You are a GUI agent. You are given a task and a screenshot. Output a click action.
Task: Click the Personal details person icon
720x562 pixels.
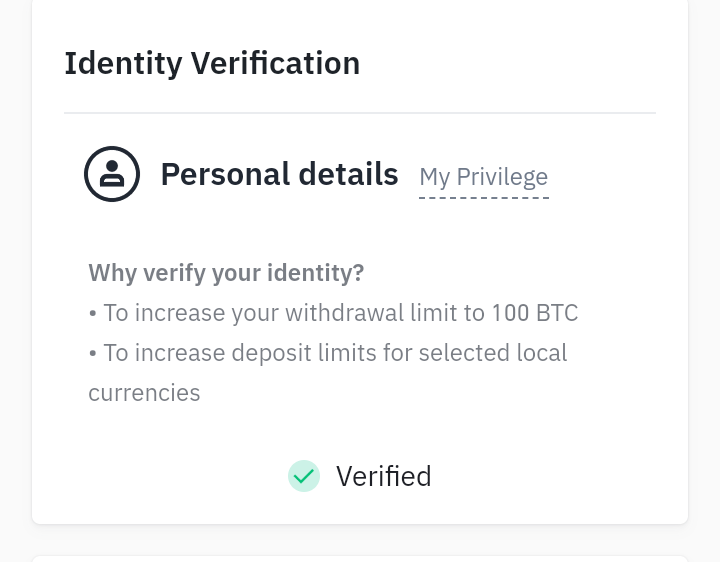click(112, 174)
